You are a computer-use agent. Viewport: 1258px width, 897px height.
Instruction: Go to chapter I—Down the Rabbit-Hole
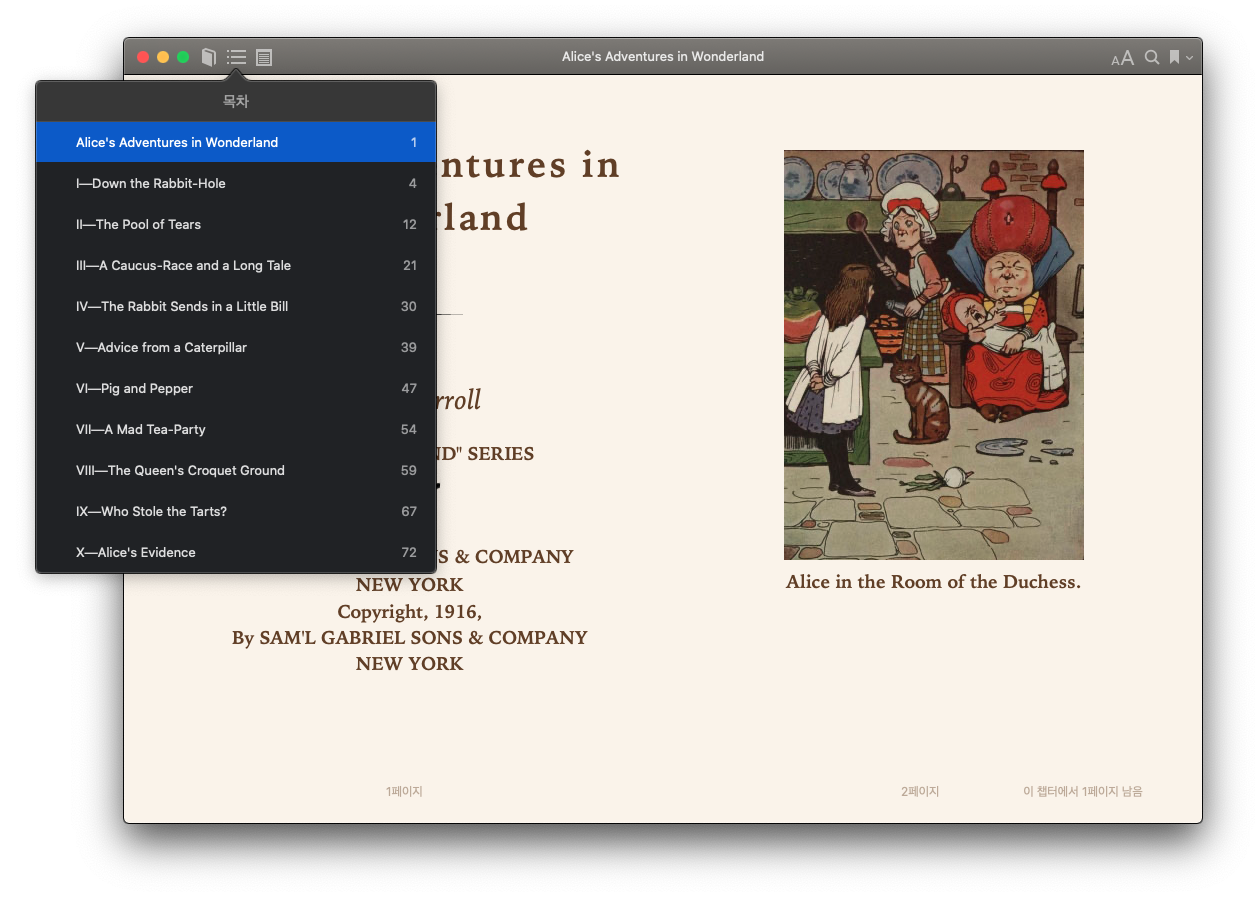click(x=236, y=183)
